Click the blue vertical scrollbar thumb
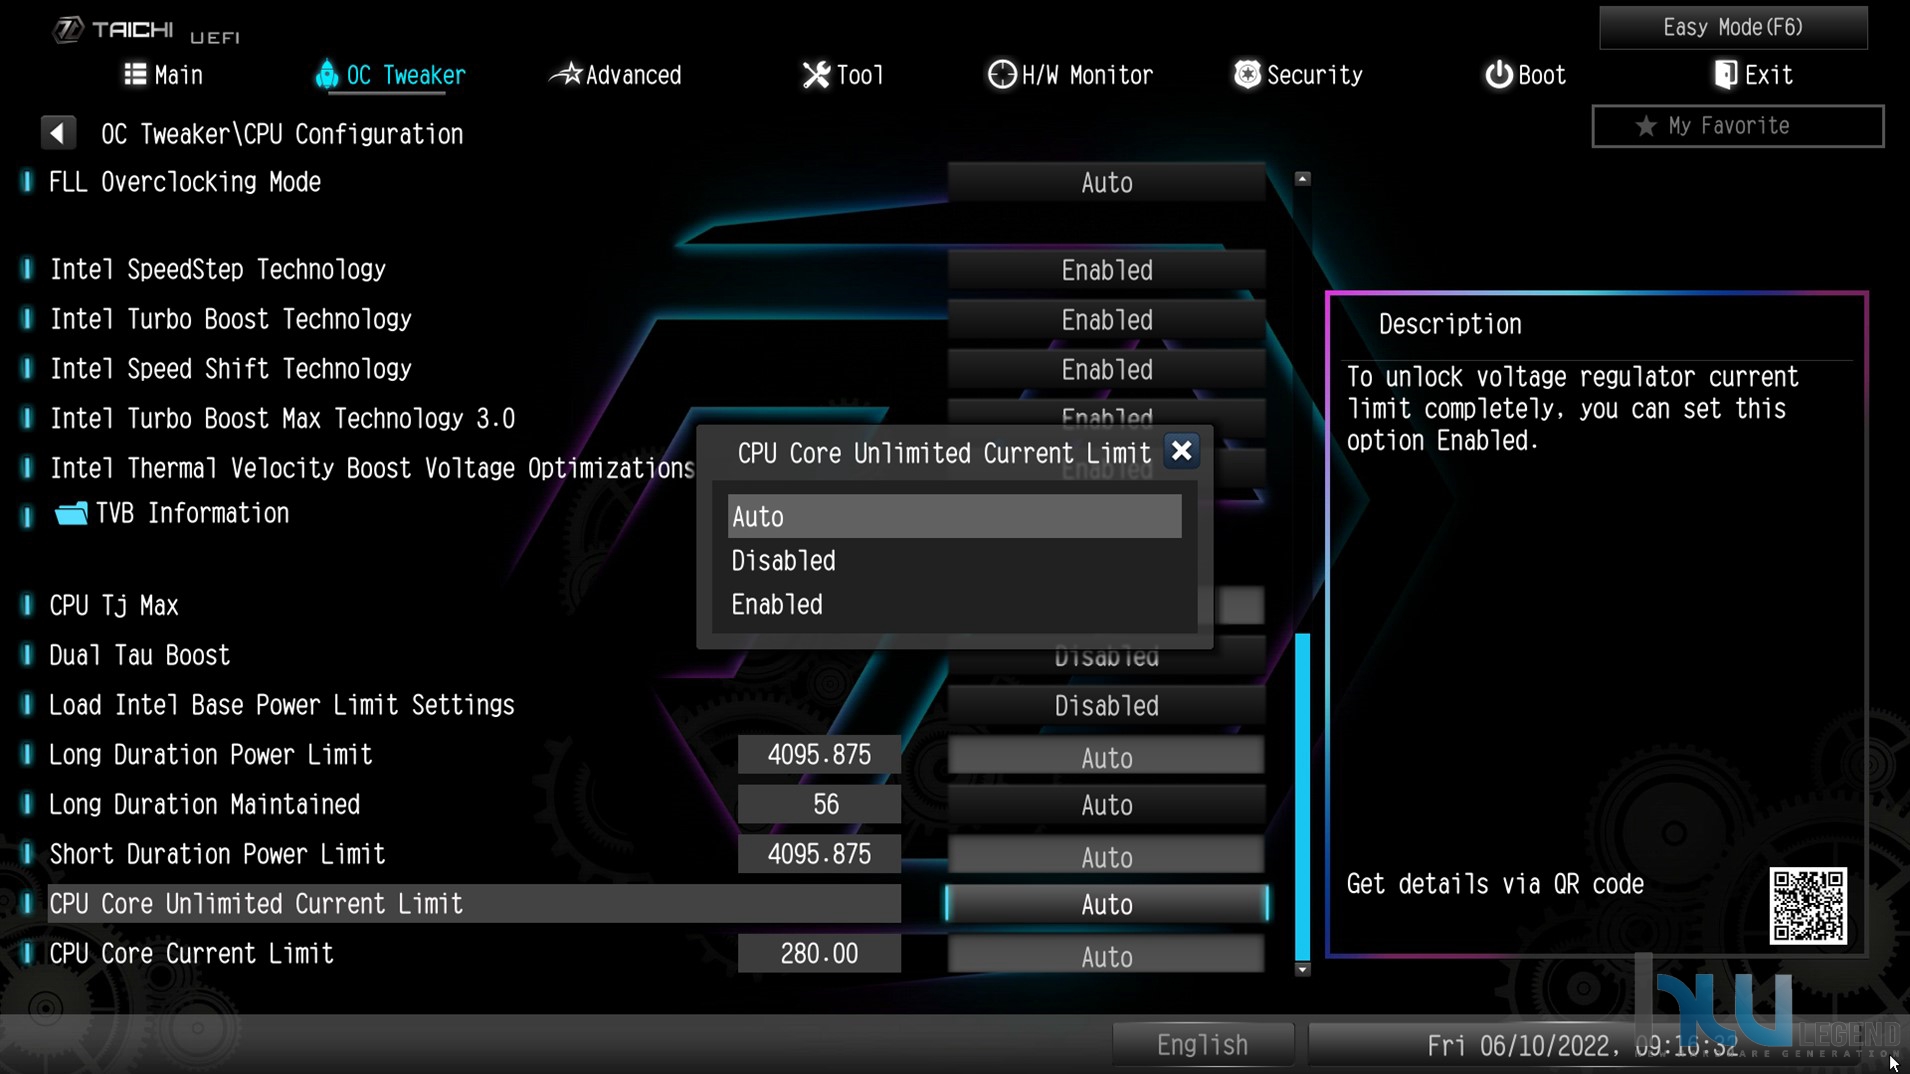The image size is (1910, 1074). 1302,796
